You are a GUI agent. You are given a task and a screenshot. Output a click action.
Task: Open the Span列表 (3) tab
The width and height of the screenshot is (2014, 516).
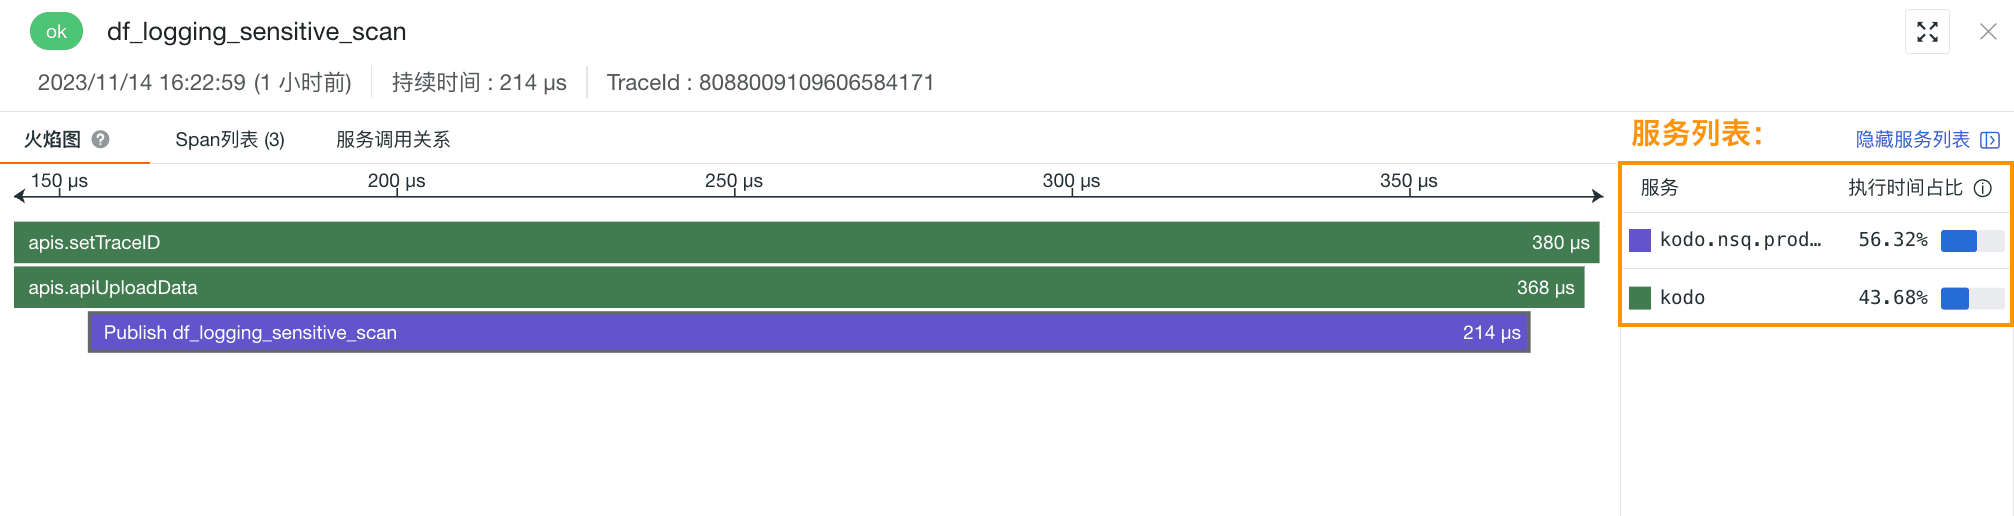(x=230, y=140)
